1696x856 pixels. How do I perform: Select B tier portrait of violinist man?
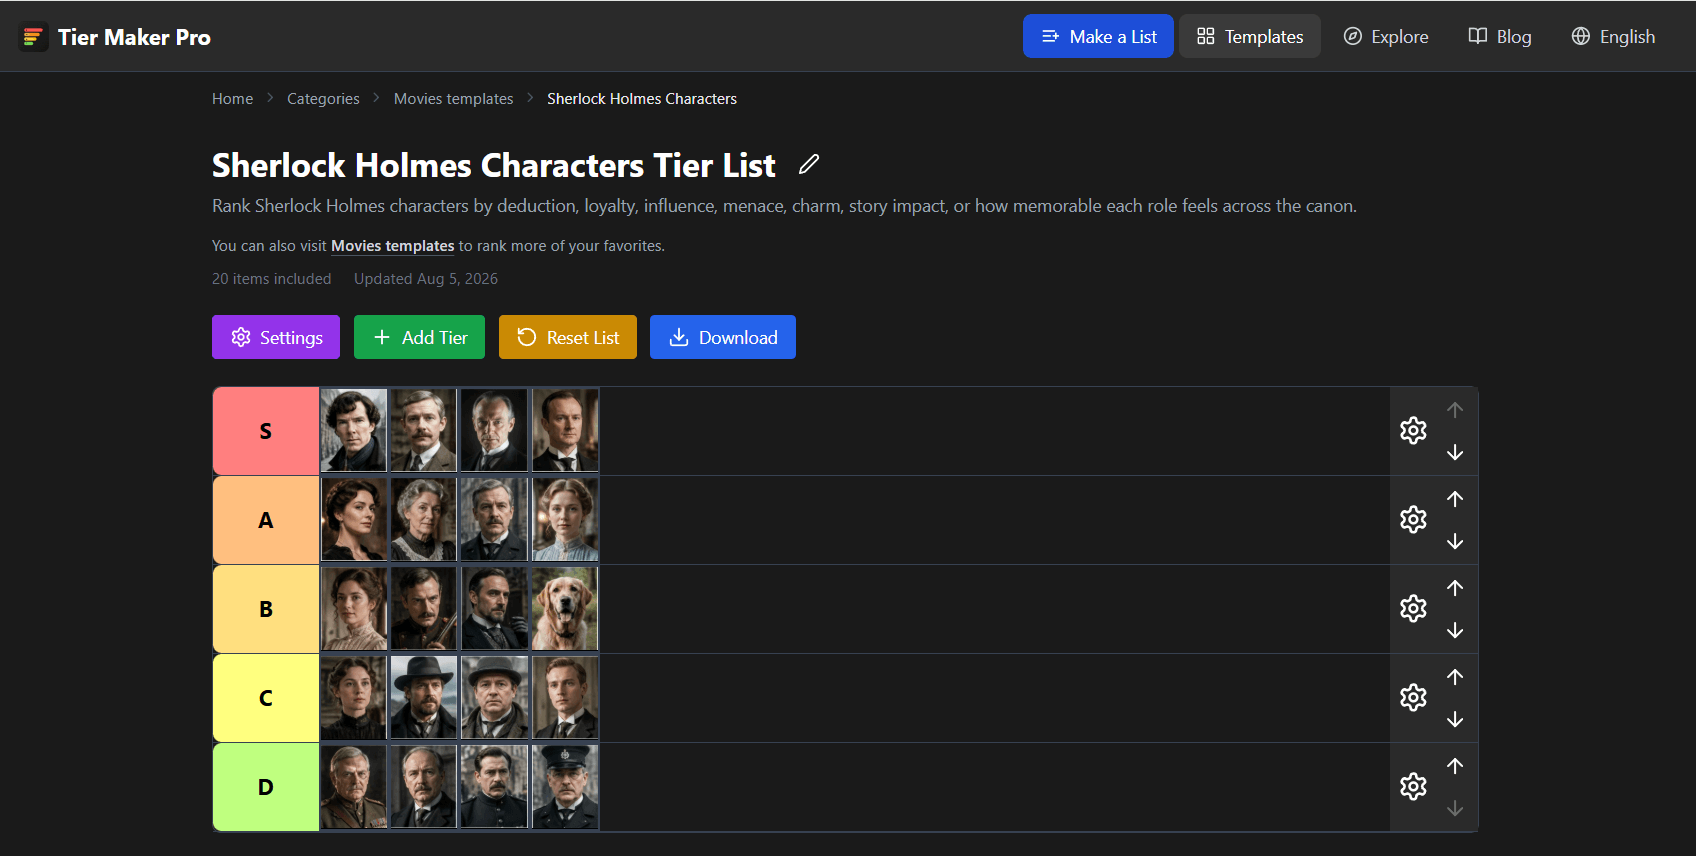point(424,608)
